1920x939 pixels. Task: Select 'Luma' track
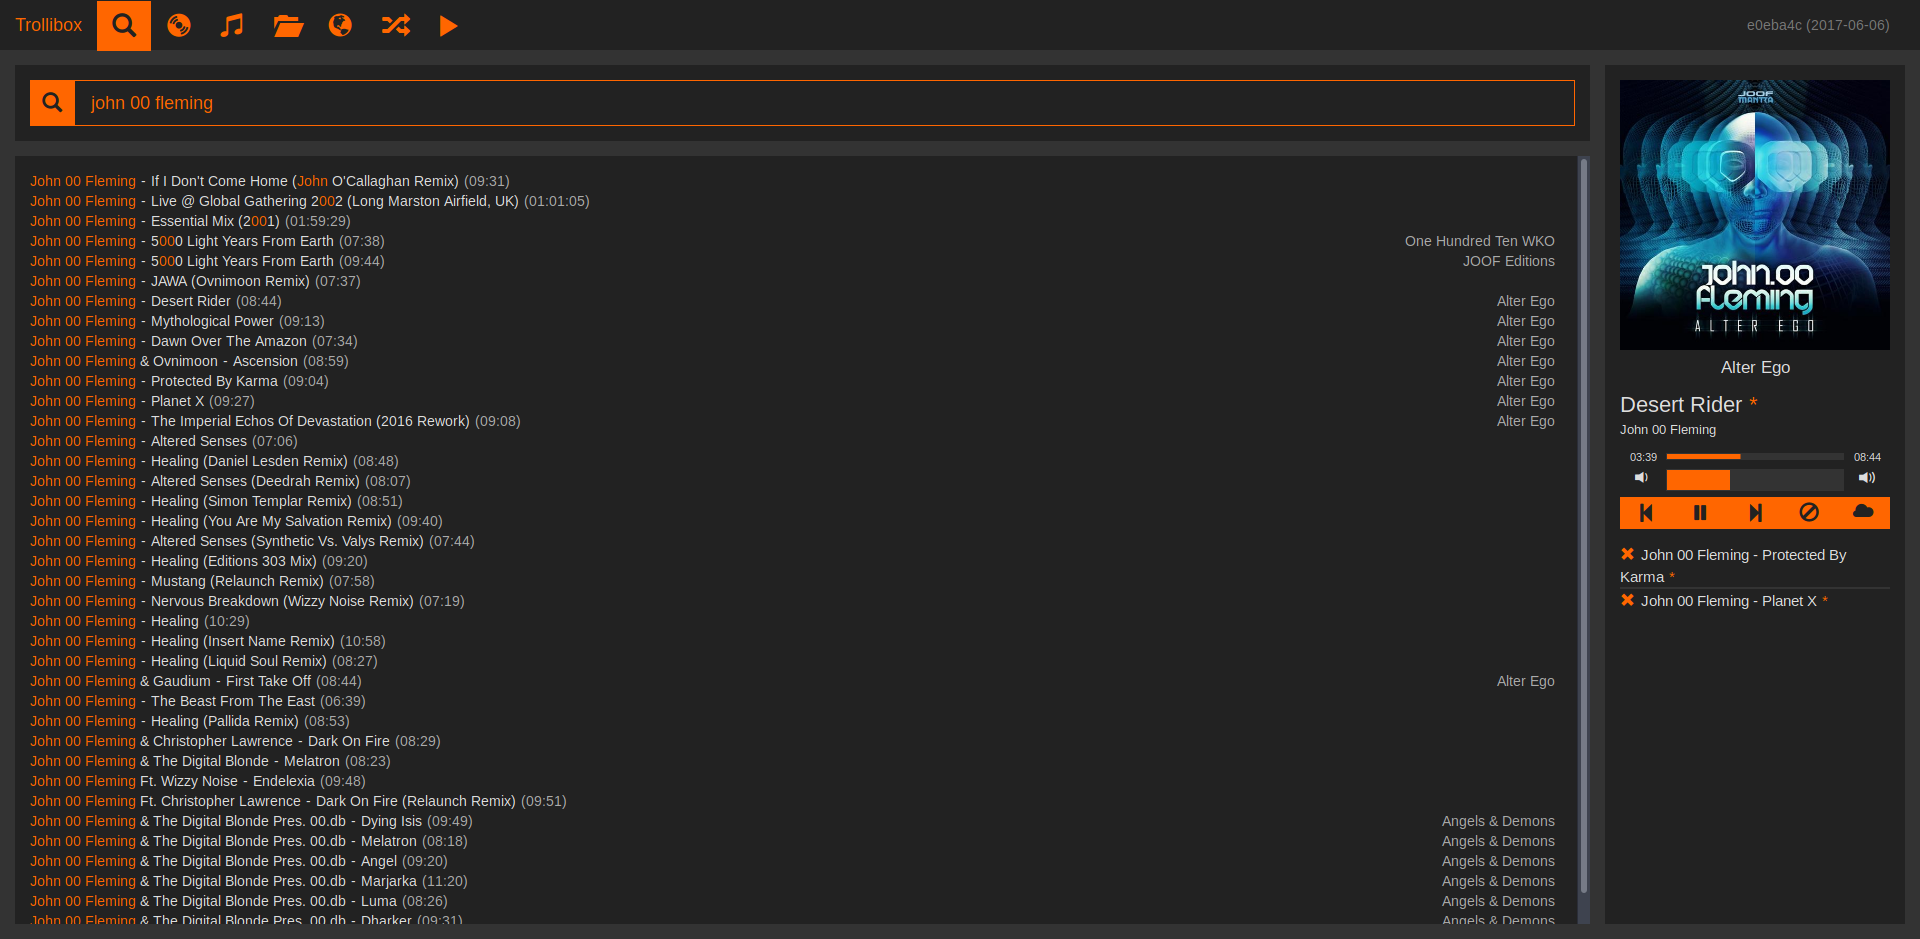click(379, 901)
